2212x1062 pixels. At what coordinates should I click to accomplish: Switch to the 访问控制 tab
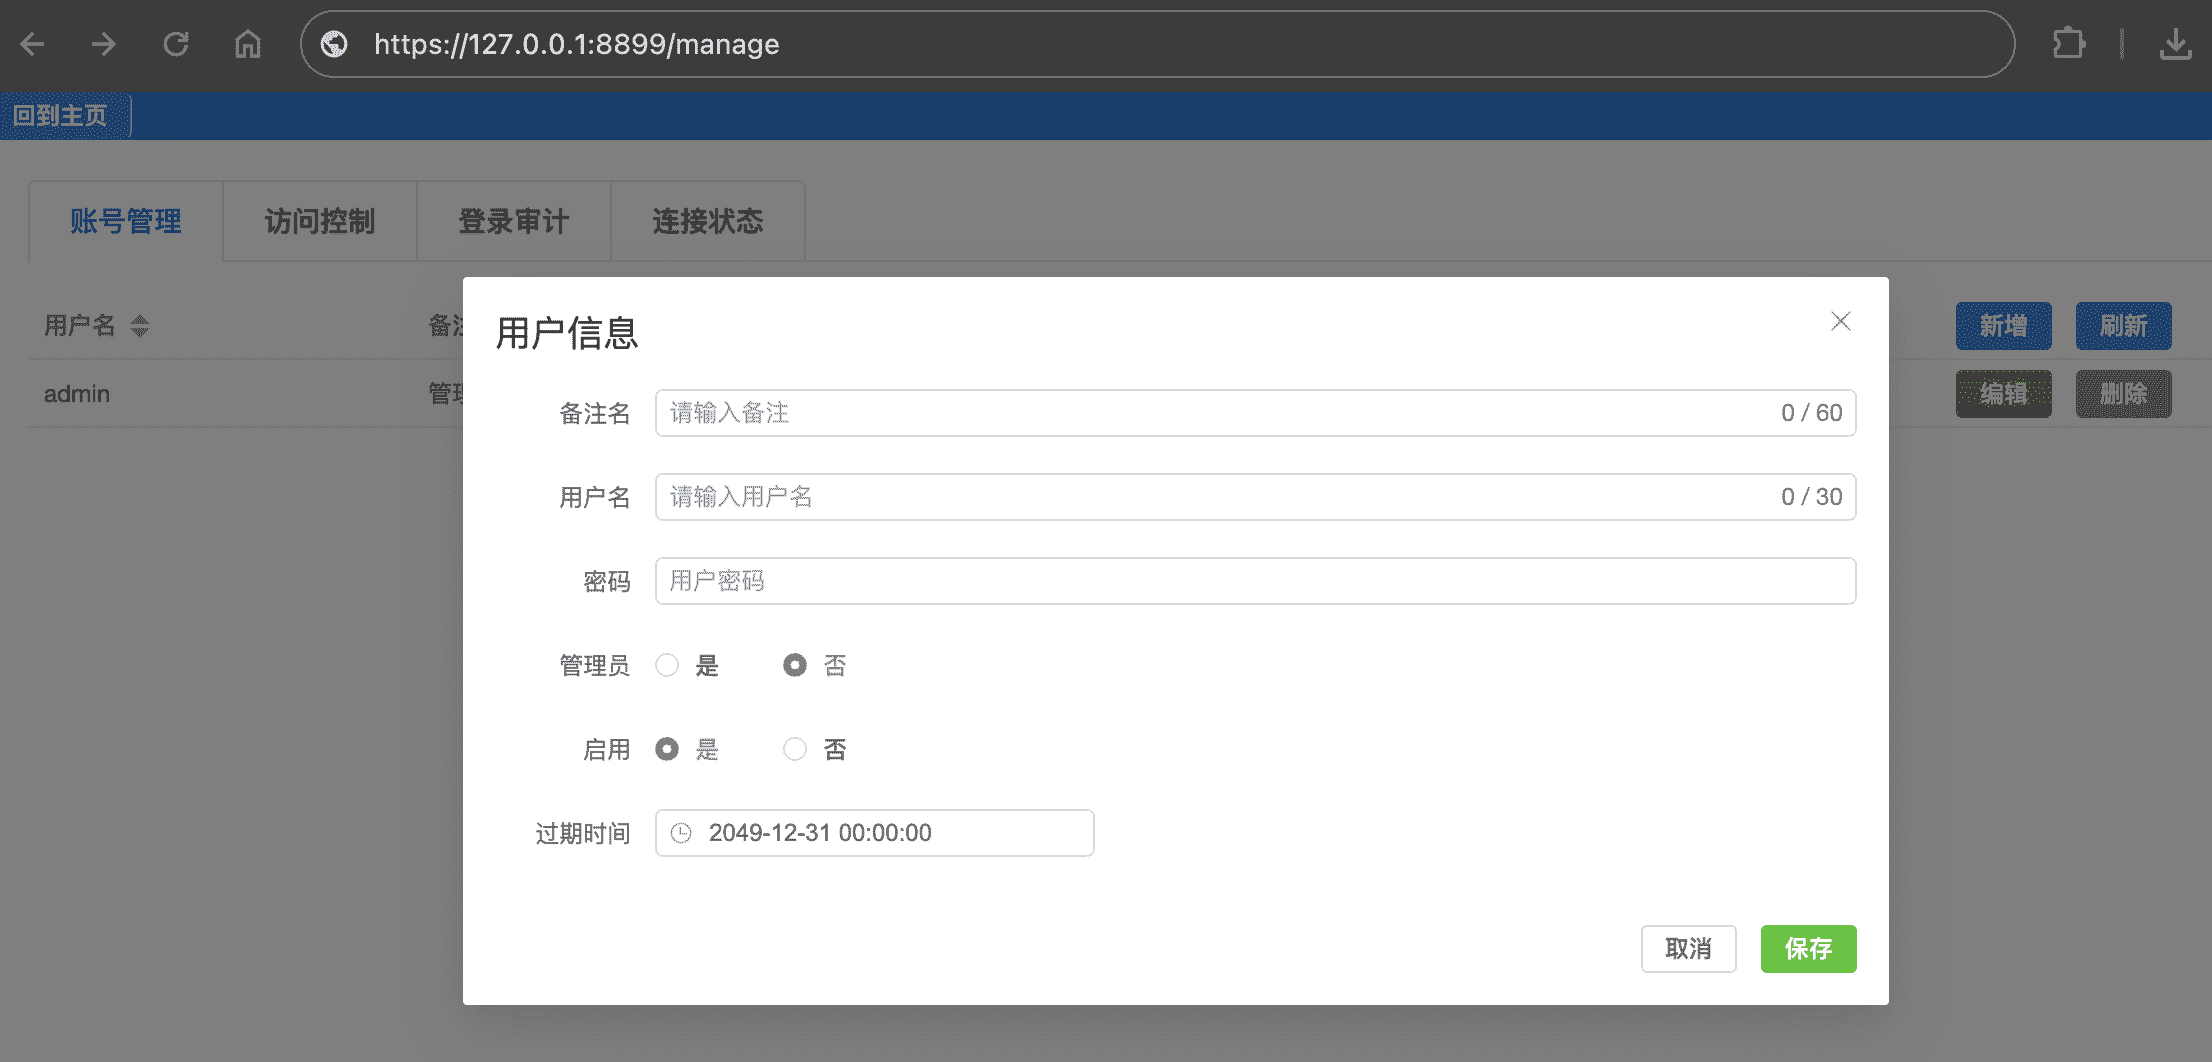pos(320,221)
